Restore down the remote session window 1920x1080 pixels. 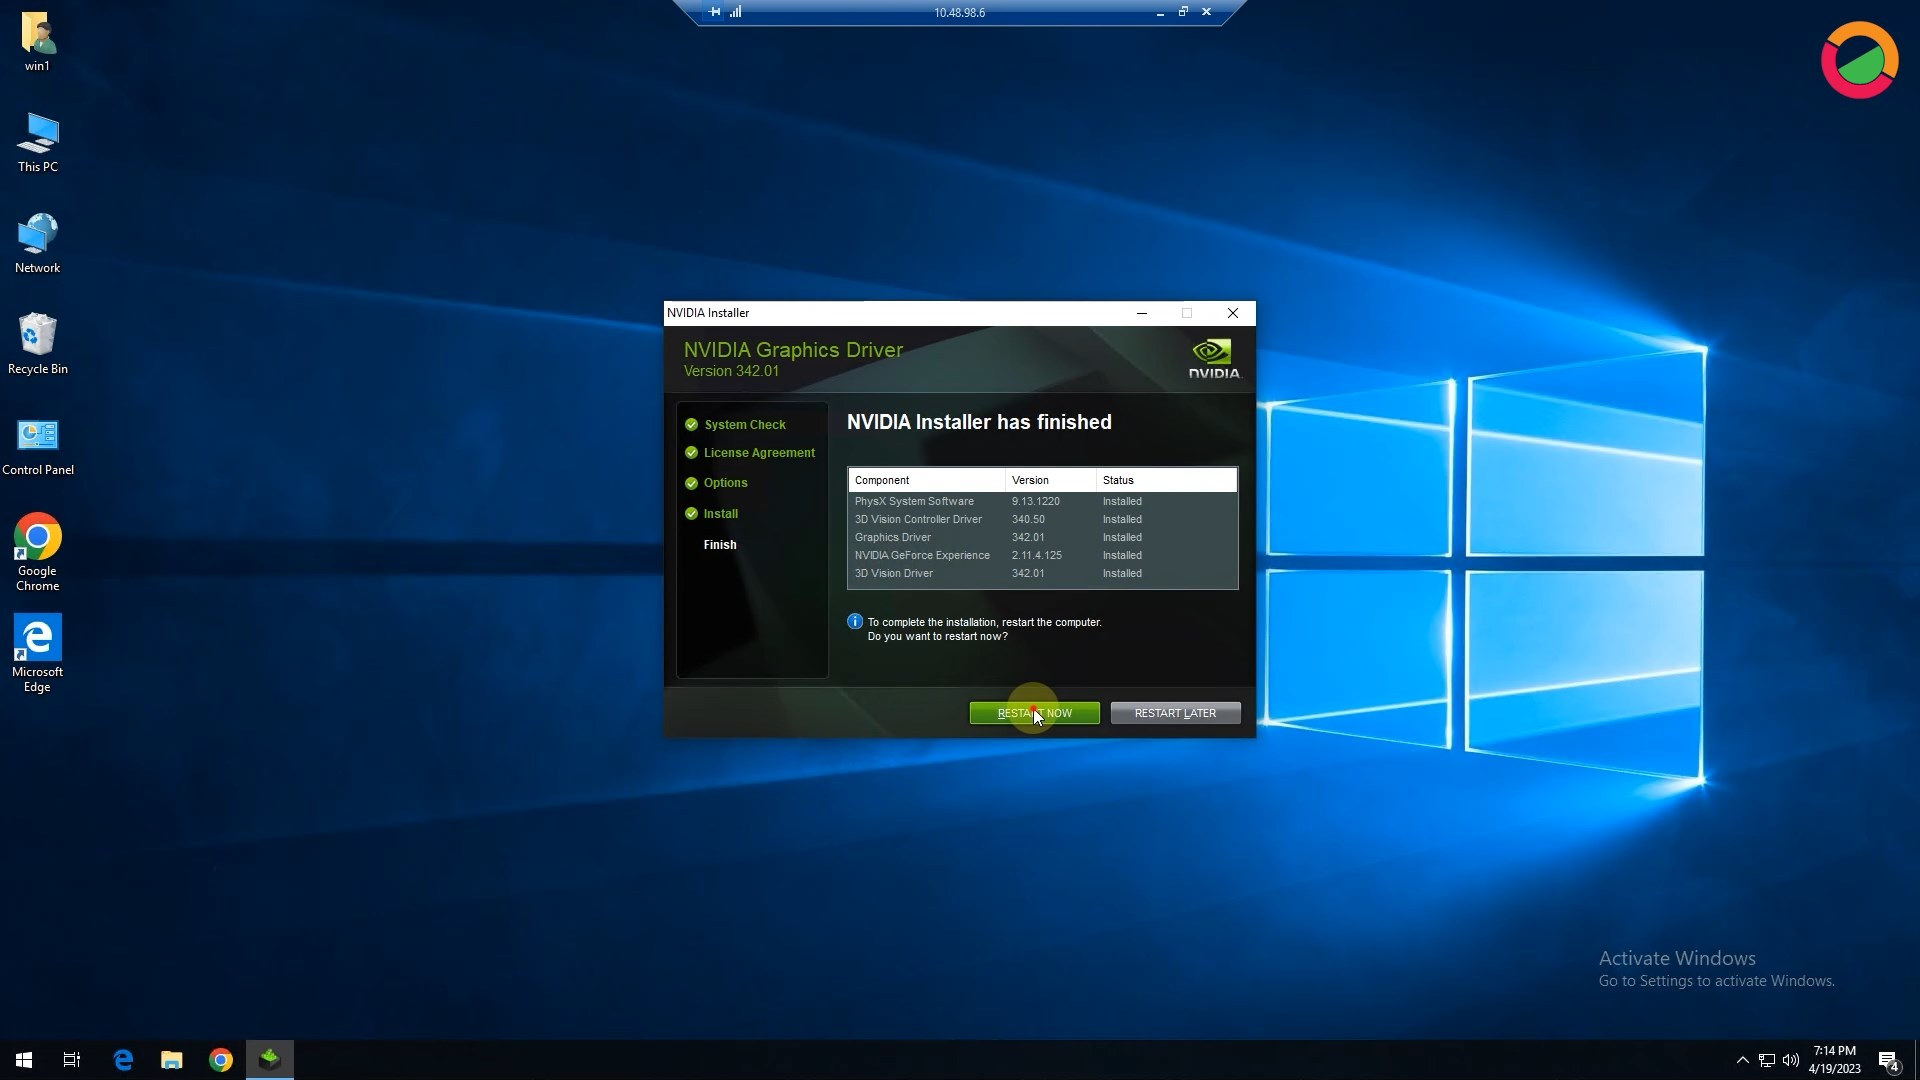tap(1183, 12)
